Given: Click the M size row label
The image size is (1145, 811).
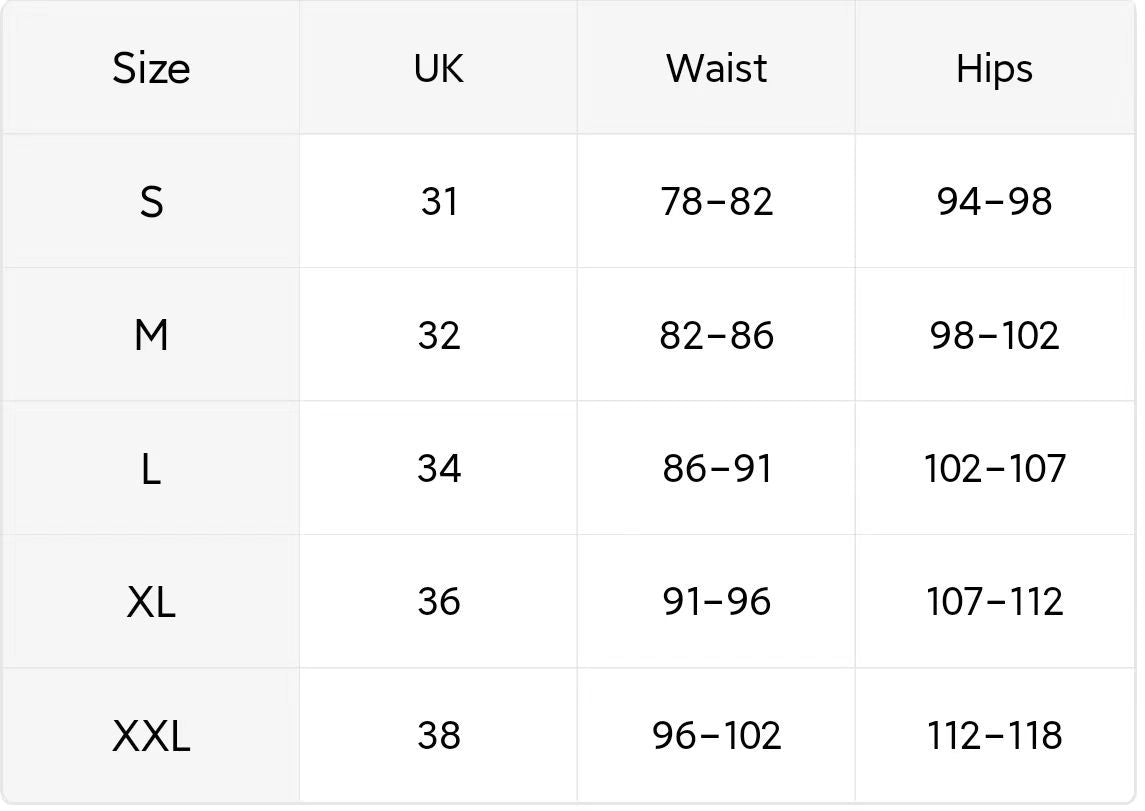Looking at the screenshot, I should (151, 336).
